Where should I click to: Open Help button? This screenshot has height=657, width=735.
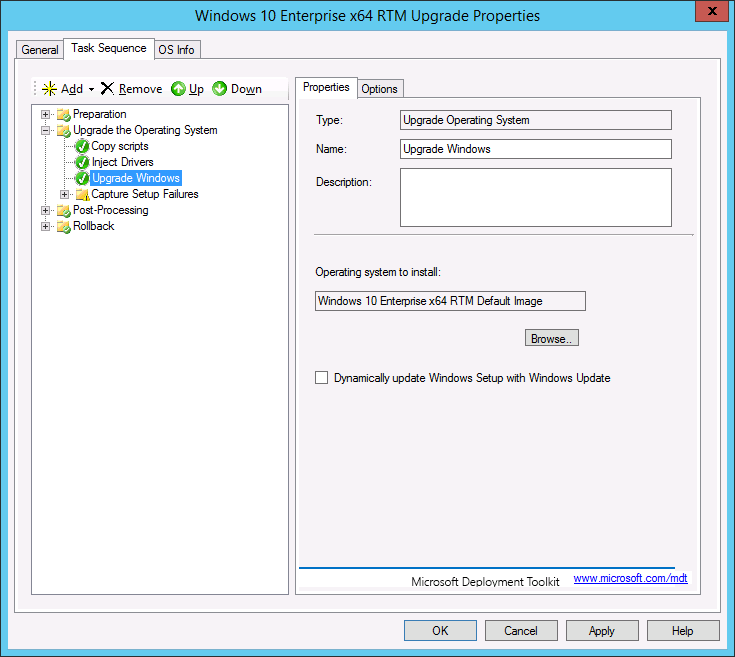click(683, 631)
